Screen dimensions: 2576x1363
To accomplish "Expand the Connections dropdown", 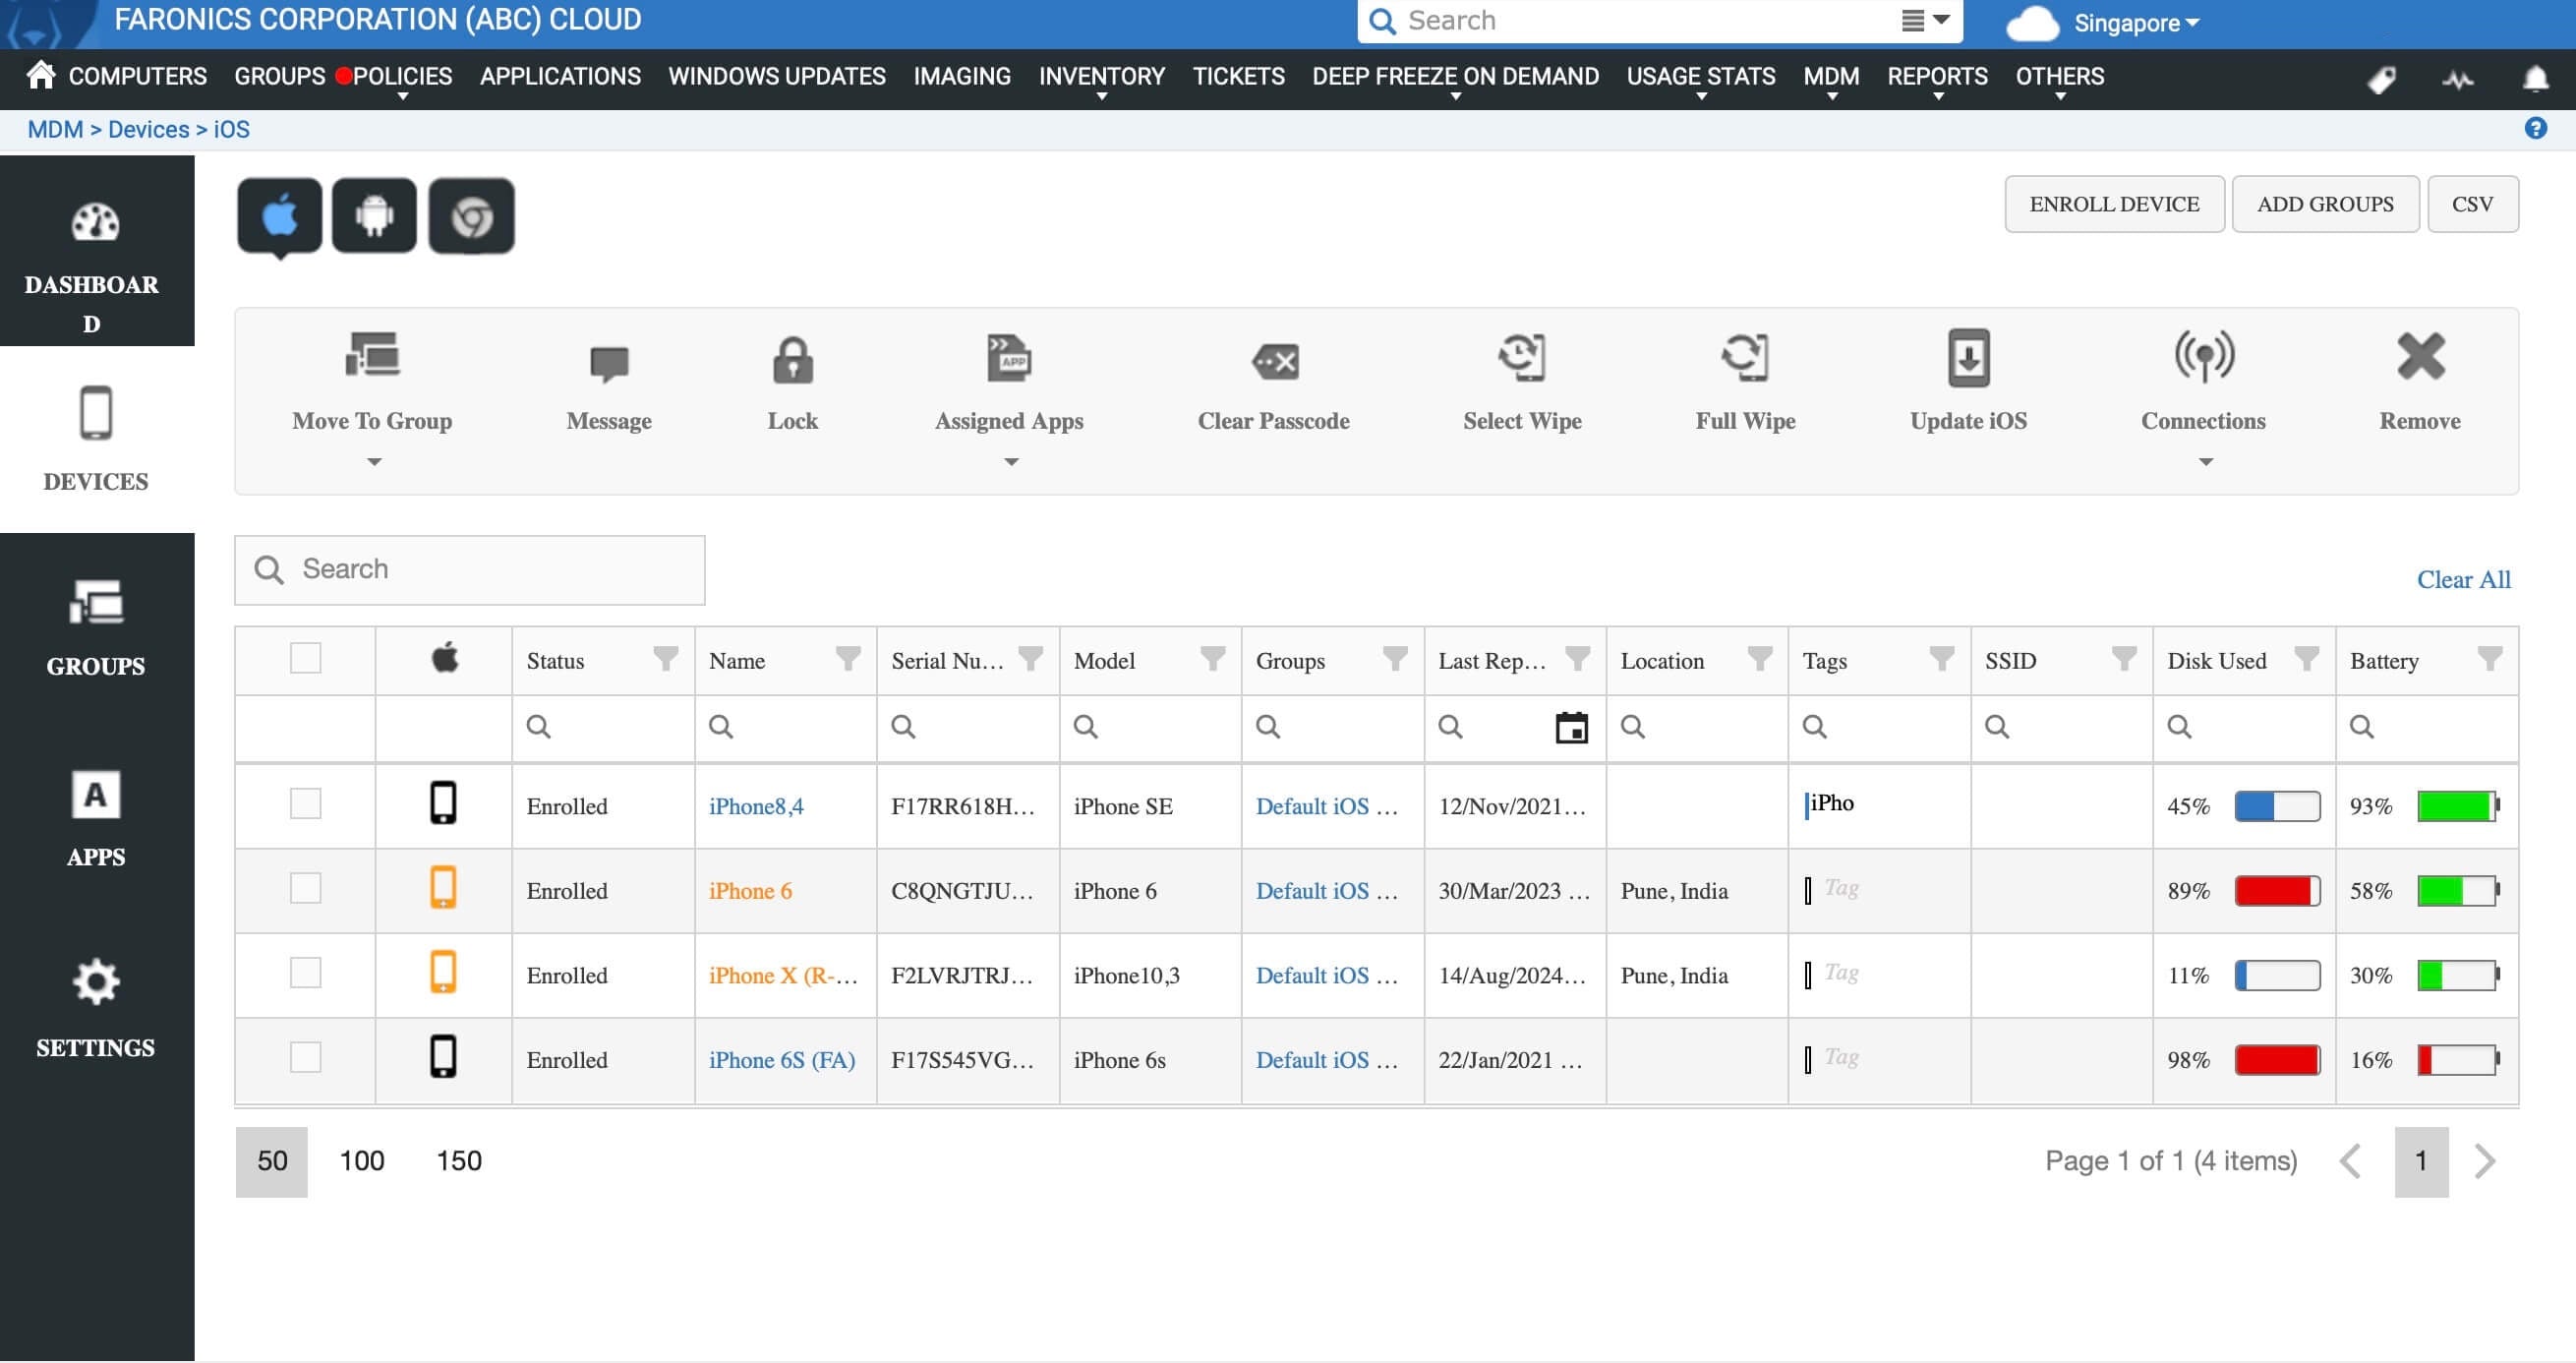I will pos(2205,461).
